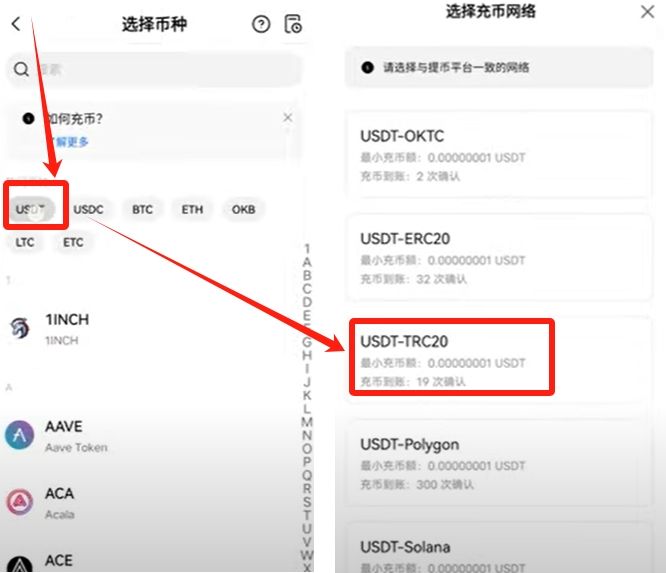Image resolution: width=666 pixels, height=573 pixels.
Task: Click the ACA coin logo
Action: click(19, 502)
